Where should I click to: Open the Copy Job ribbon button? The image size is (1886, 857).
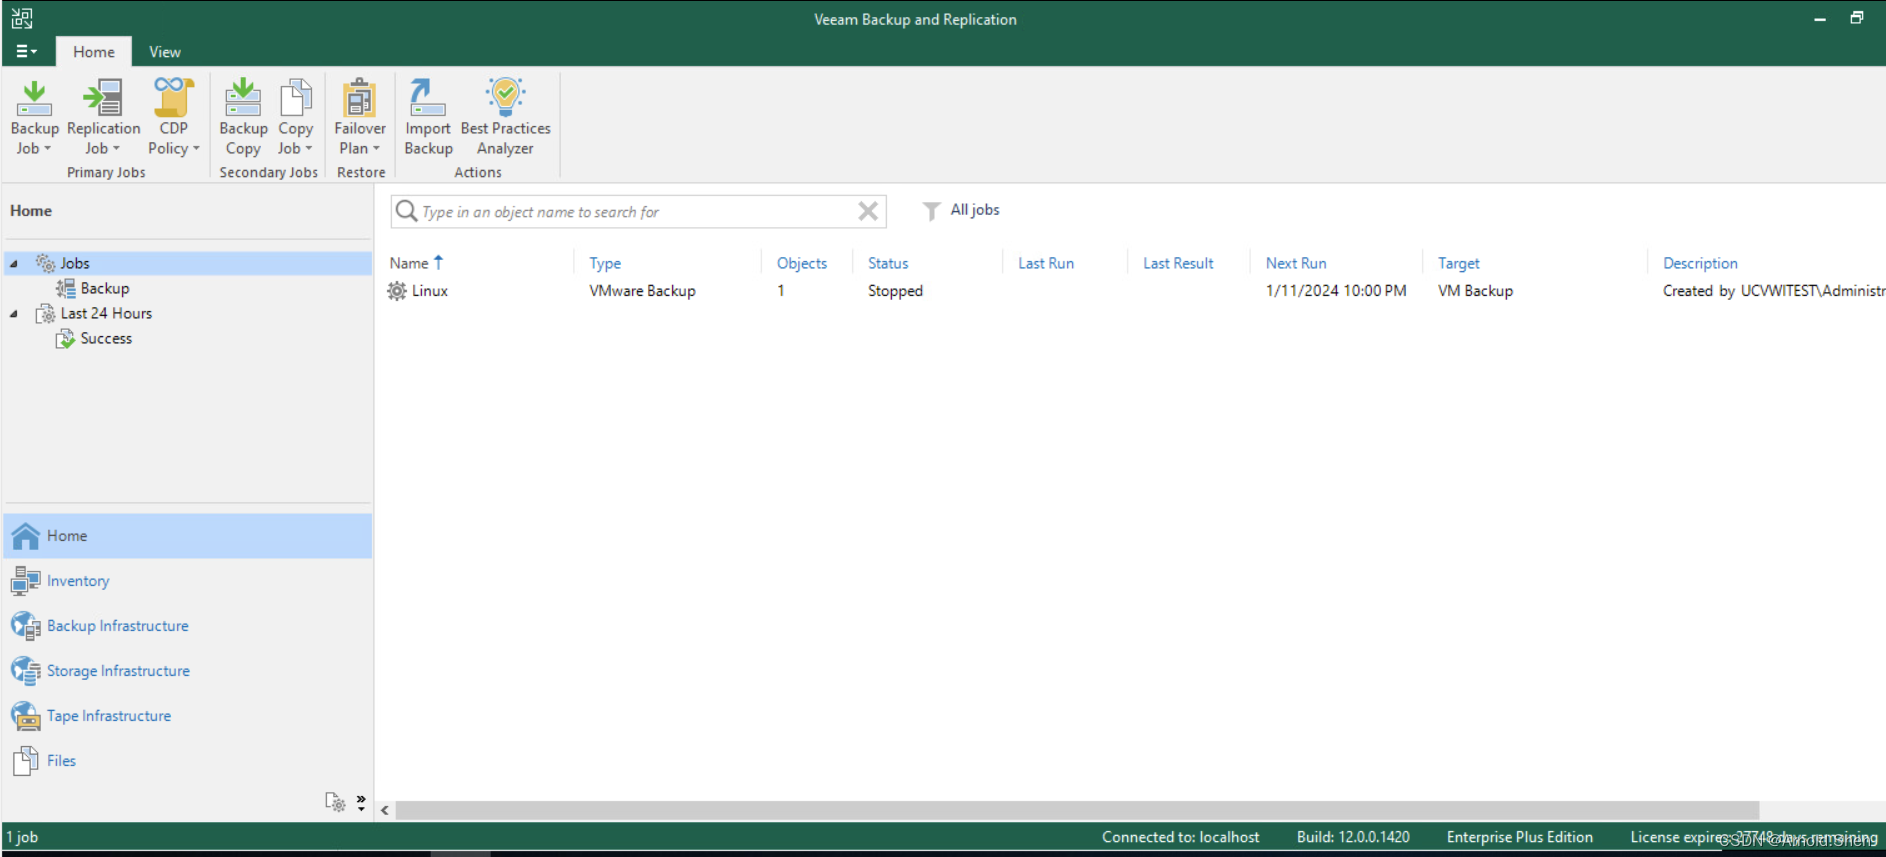pyautogui.click(x=295, y=117)
